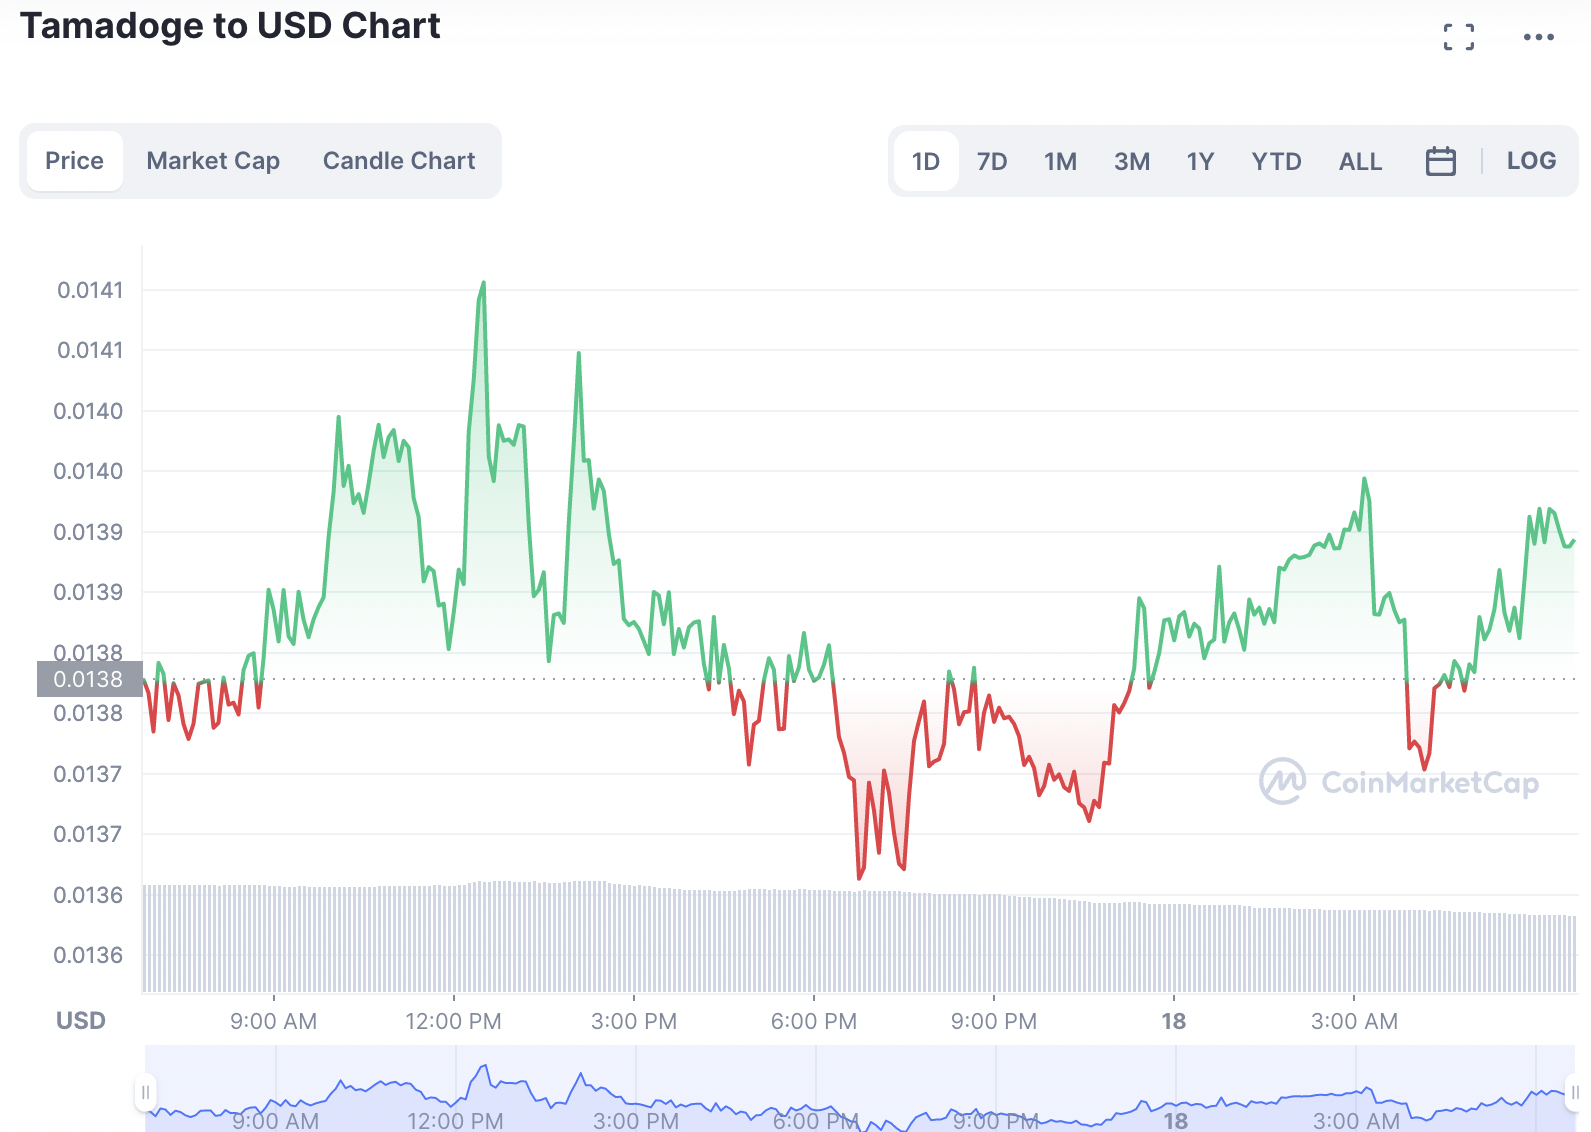Enable the 1Y price view

[1200, 160]
